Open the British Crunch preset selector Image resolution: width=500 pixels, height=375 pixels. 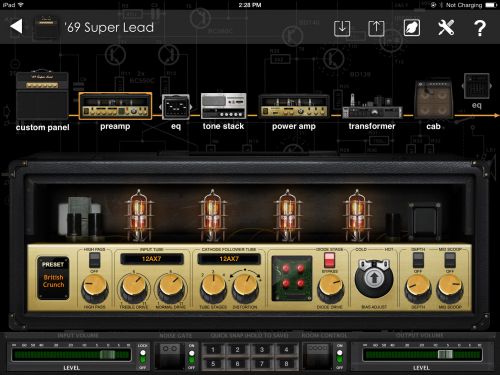coord(53,278)
